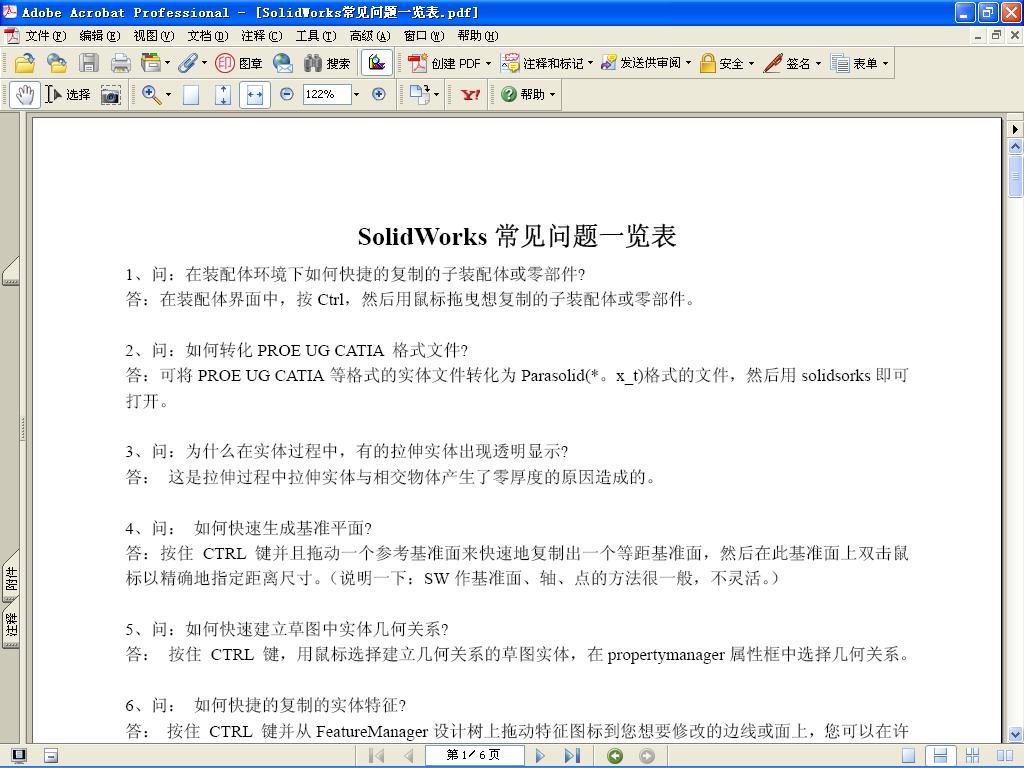Click the scrollbar down arrow
Image resolution: width=1024 pixels, height=768 pixels.
tap(1015, 733)
